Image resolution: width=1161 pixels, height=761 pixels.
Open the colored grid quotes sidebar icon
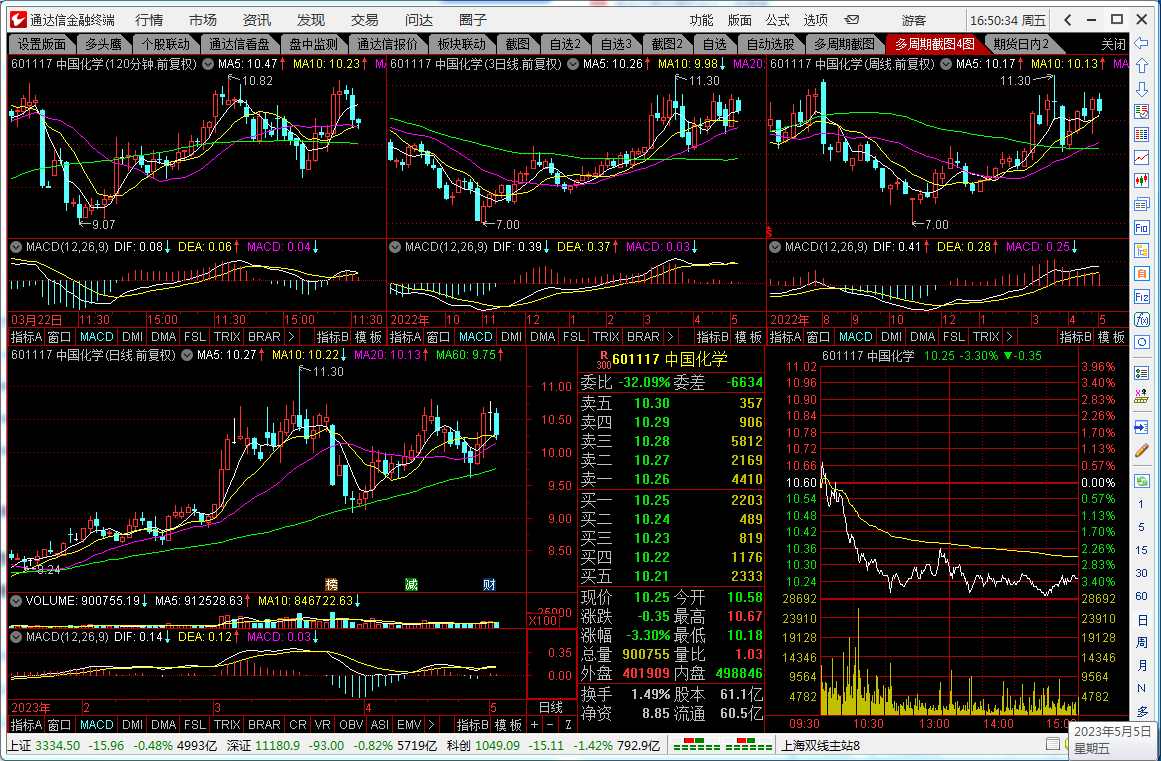coord(1141,135)
